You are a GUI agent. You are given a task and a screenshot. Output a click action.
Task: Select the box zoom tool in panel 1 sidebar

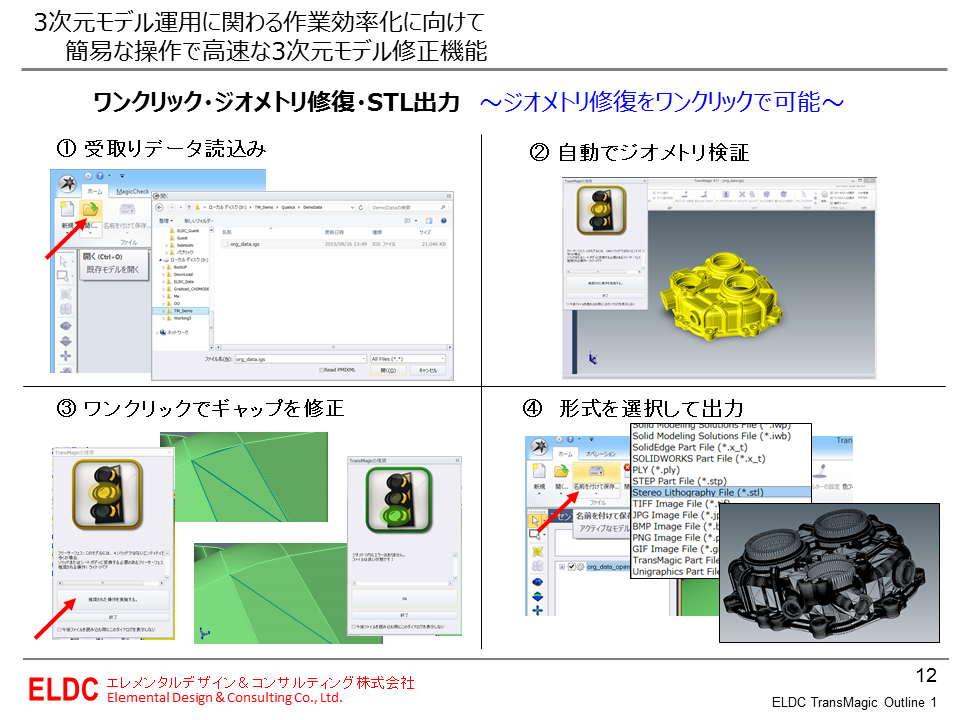[64, 277]
